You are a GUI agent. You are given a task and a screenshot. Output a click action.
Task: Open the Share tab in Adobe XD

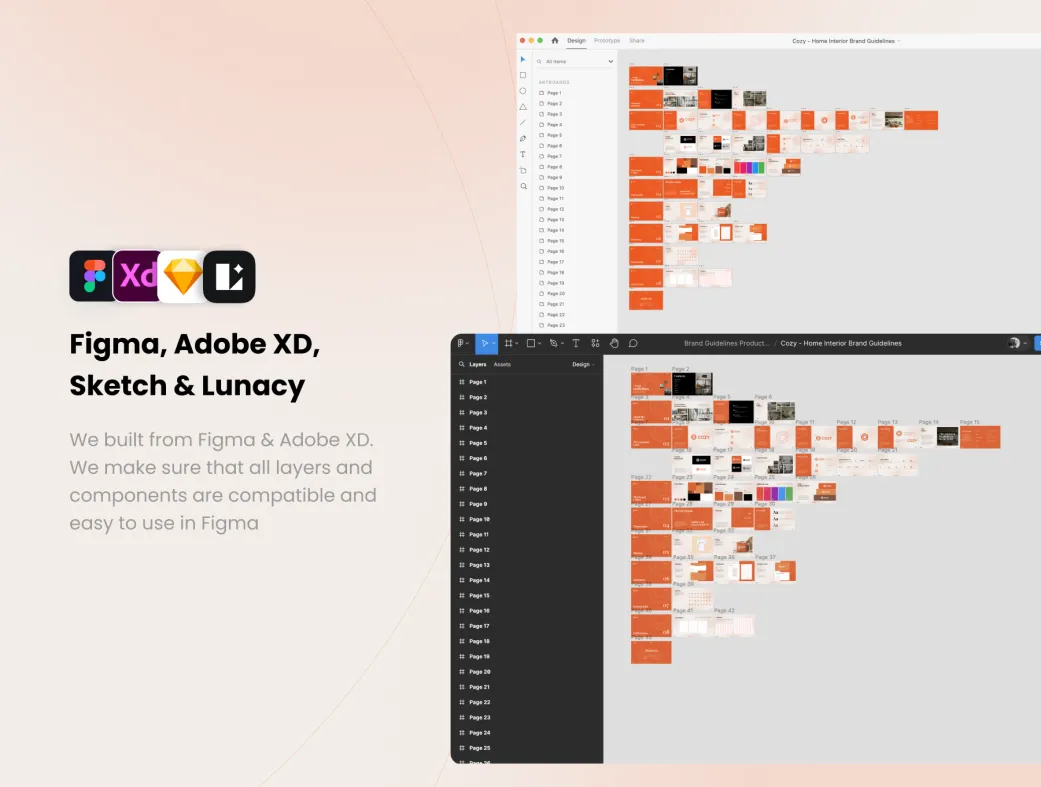click(637, 41)
